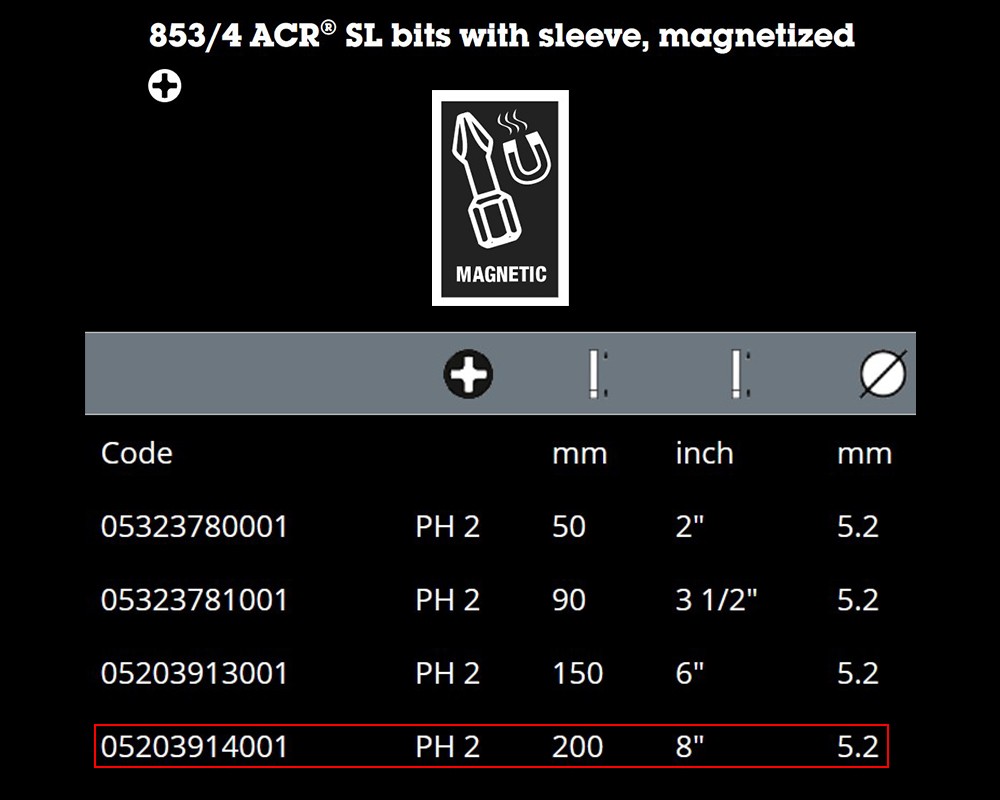Viewport: 1000px width, 800px height.
Task: Click the "mm" header under the diameter symbol
Action: click(864, 454)
